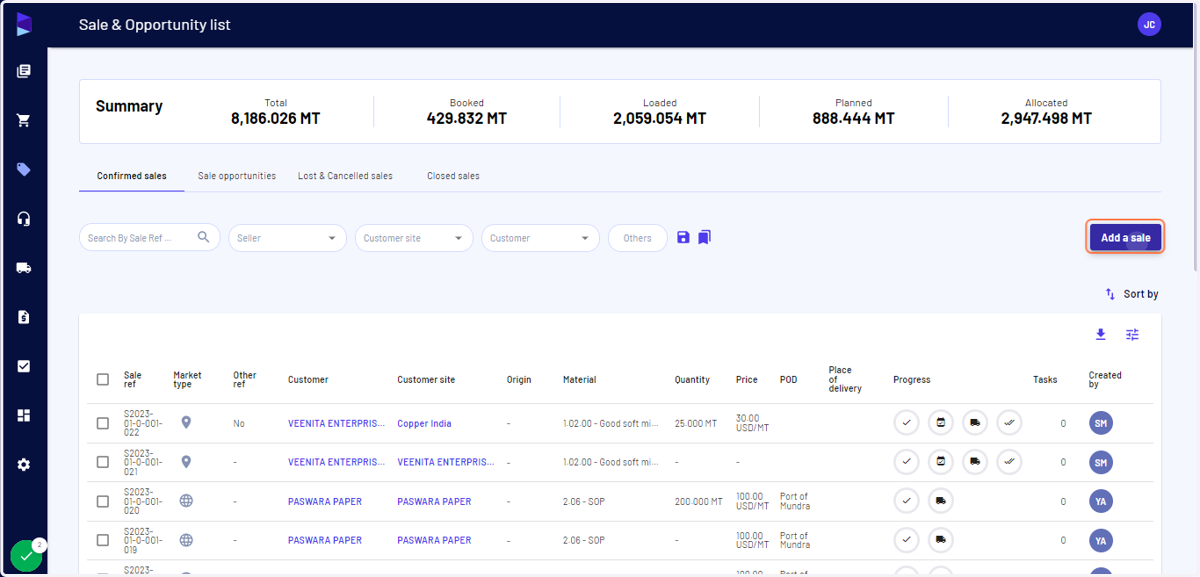
Task: Open the invoice document section in sidebar
Action: [24, 317]
